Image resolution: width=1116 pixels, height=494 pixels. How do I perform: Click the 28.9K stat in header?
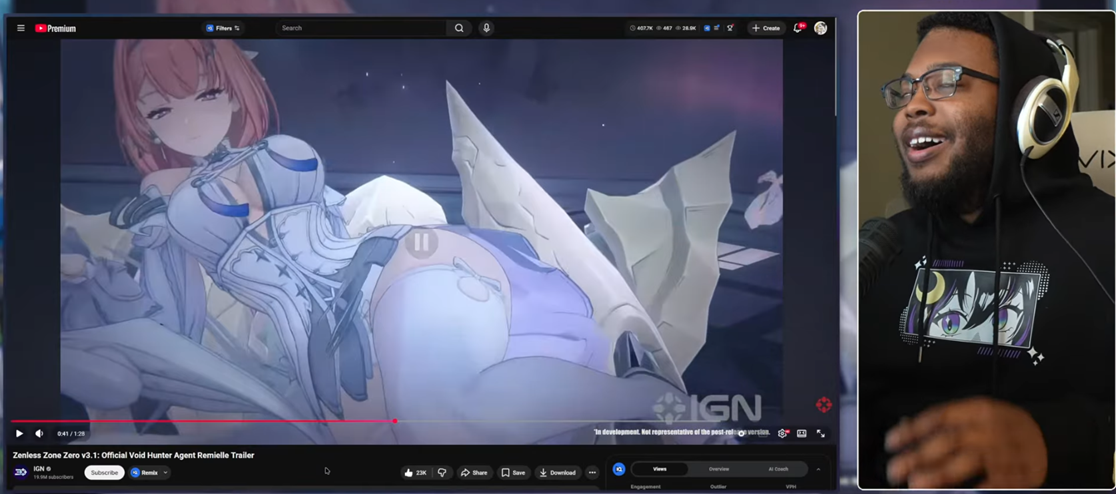pyautogui.click(x=685, y=28)
